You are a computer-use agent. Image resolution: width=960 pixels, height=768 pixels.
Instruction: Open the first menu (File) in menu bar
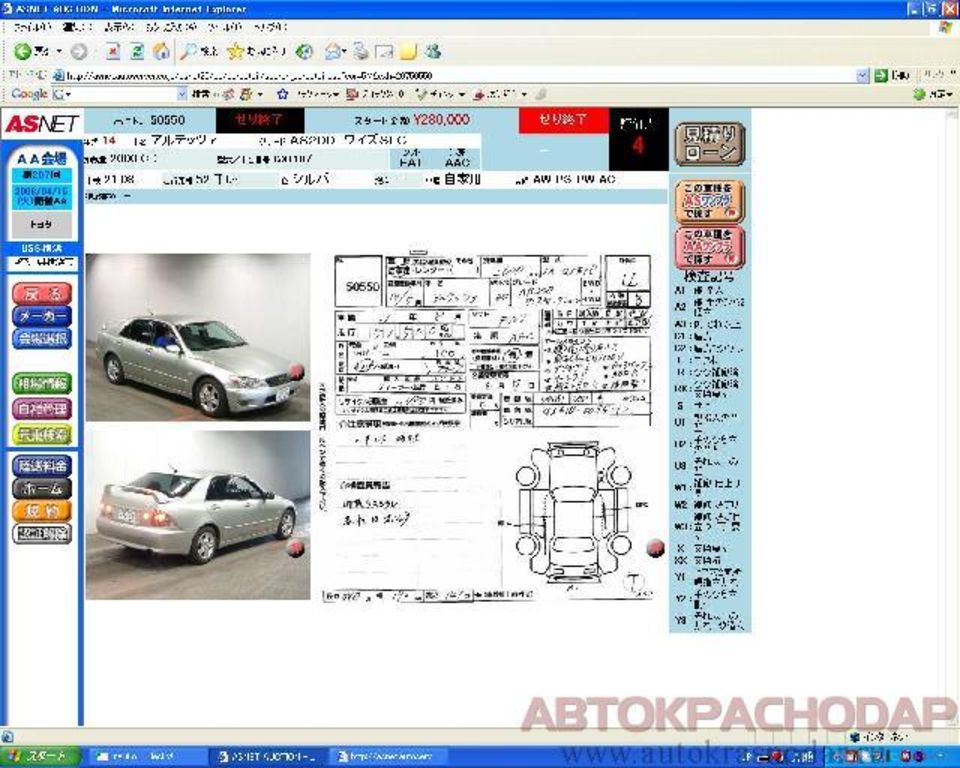(x=30, y=28)
